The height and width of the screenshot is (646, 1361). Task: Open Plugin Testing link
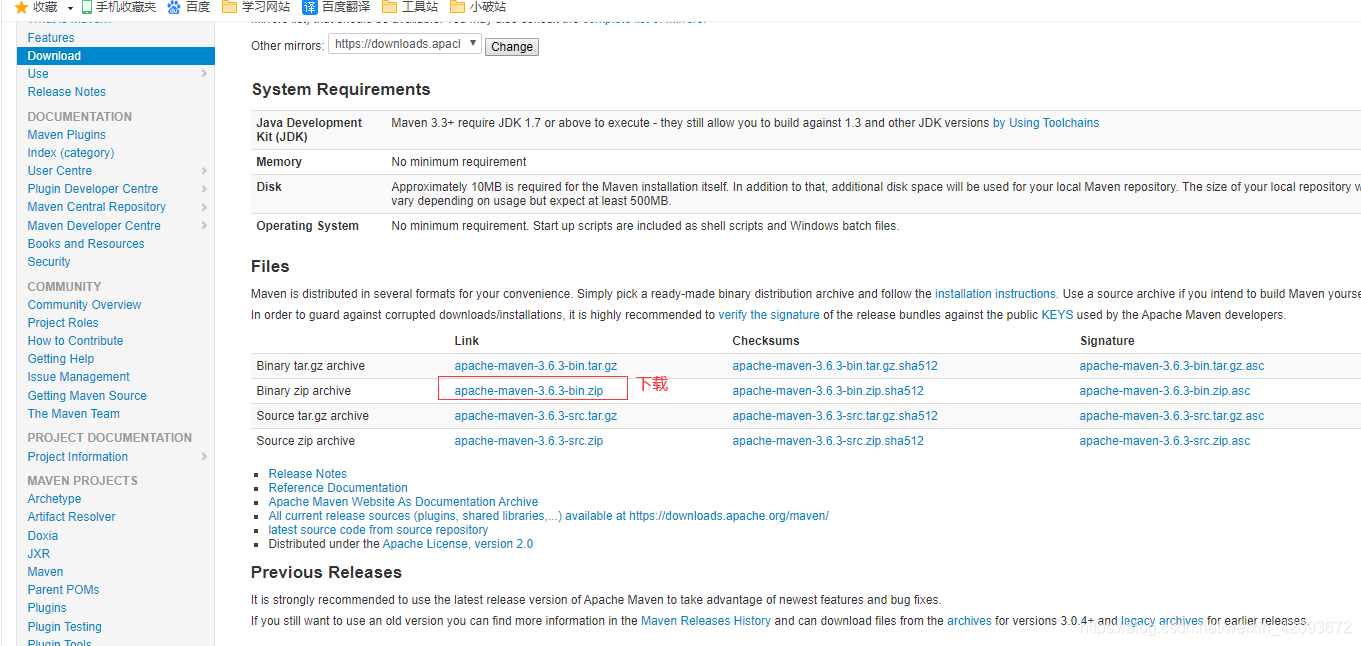click(65, 627)
